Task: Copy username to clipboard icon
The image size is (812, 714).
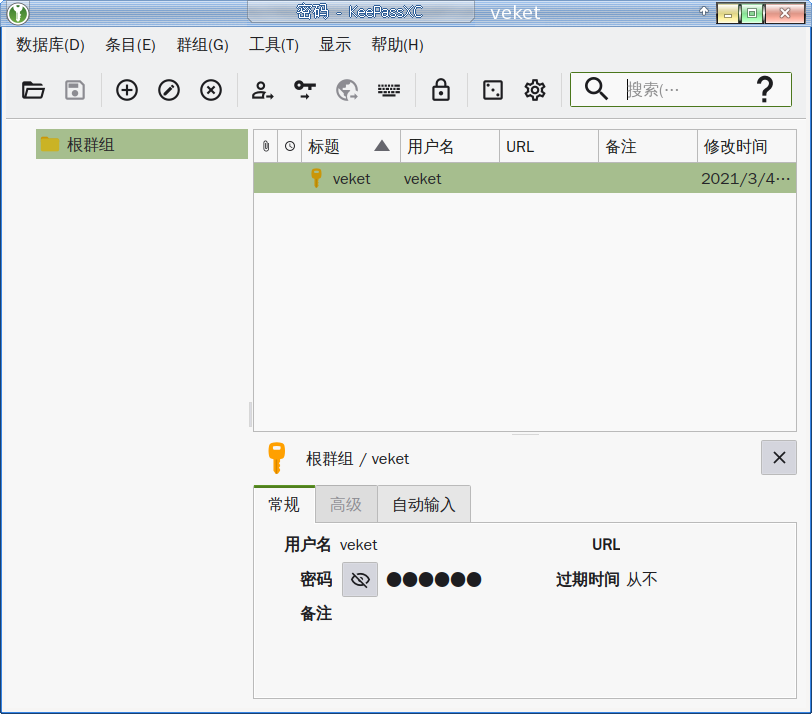Action: click(x=263, y=90)
